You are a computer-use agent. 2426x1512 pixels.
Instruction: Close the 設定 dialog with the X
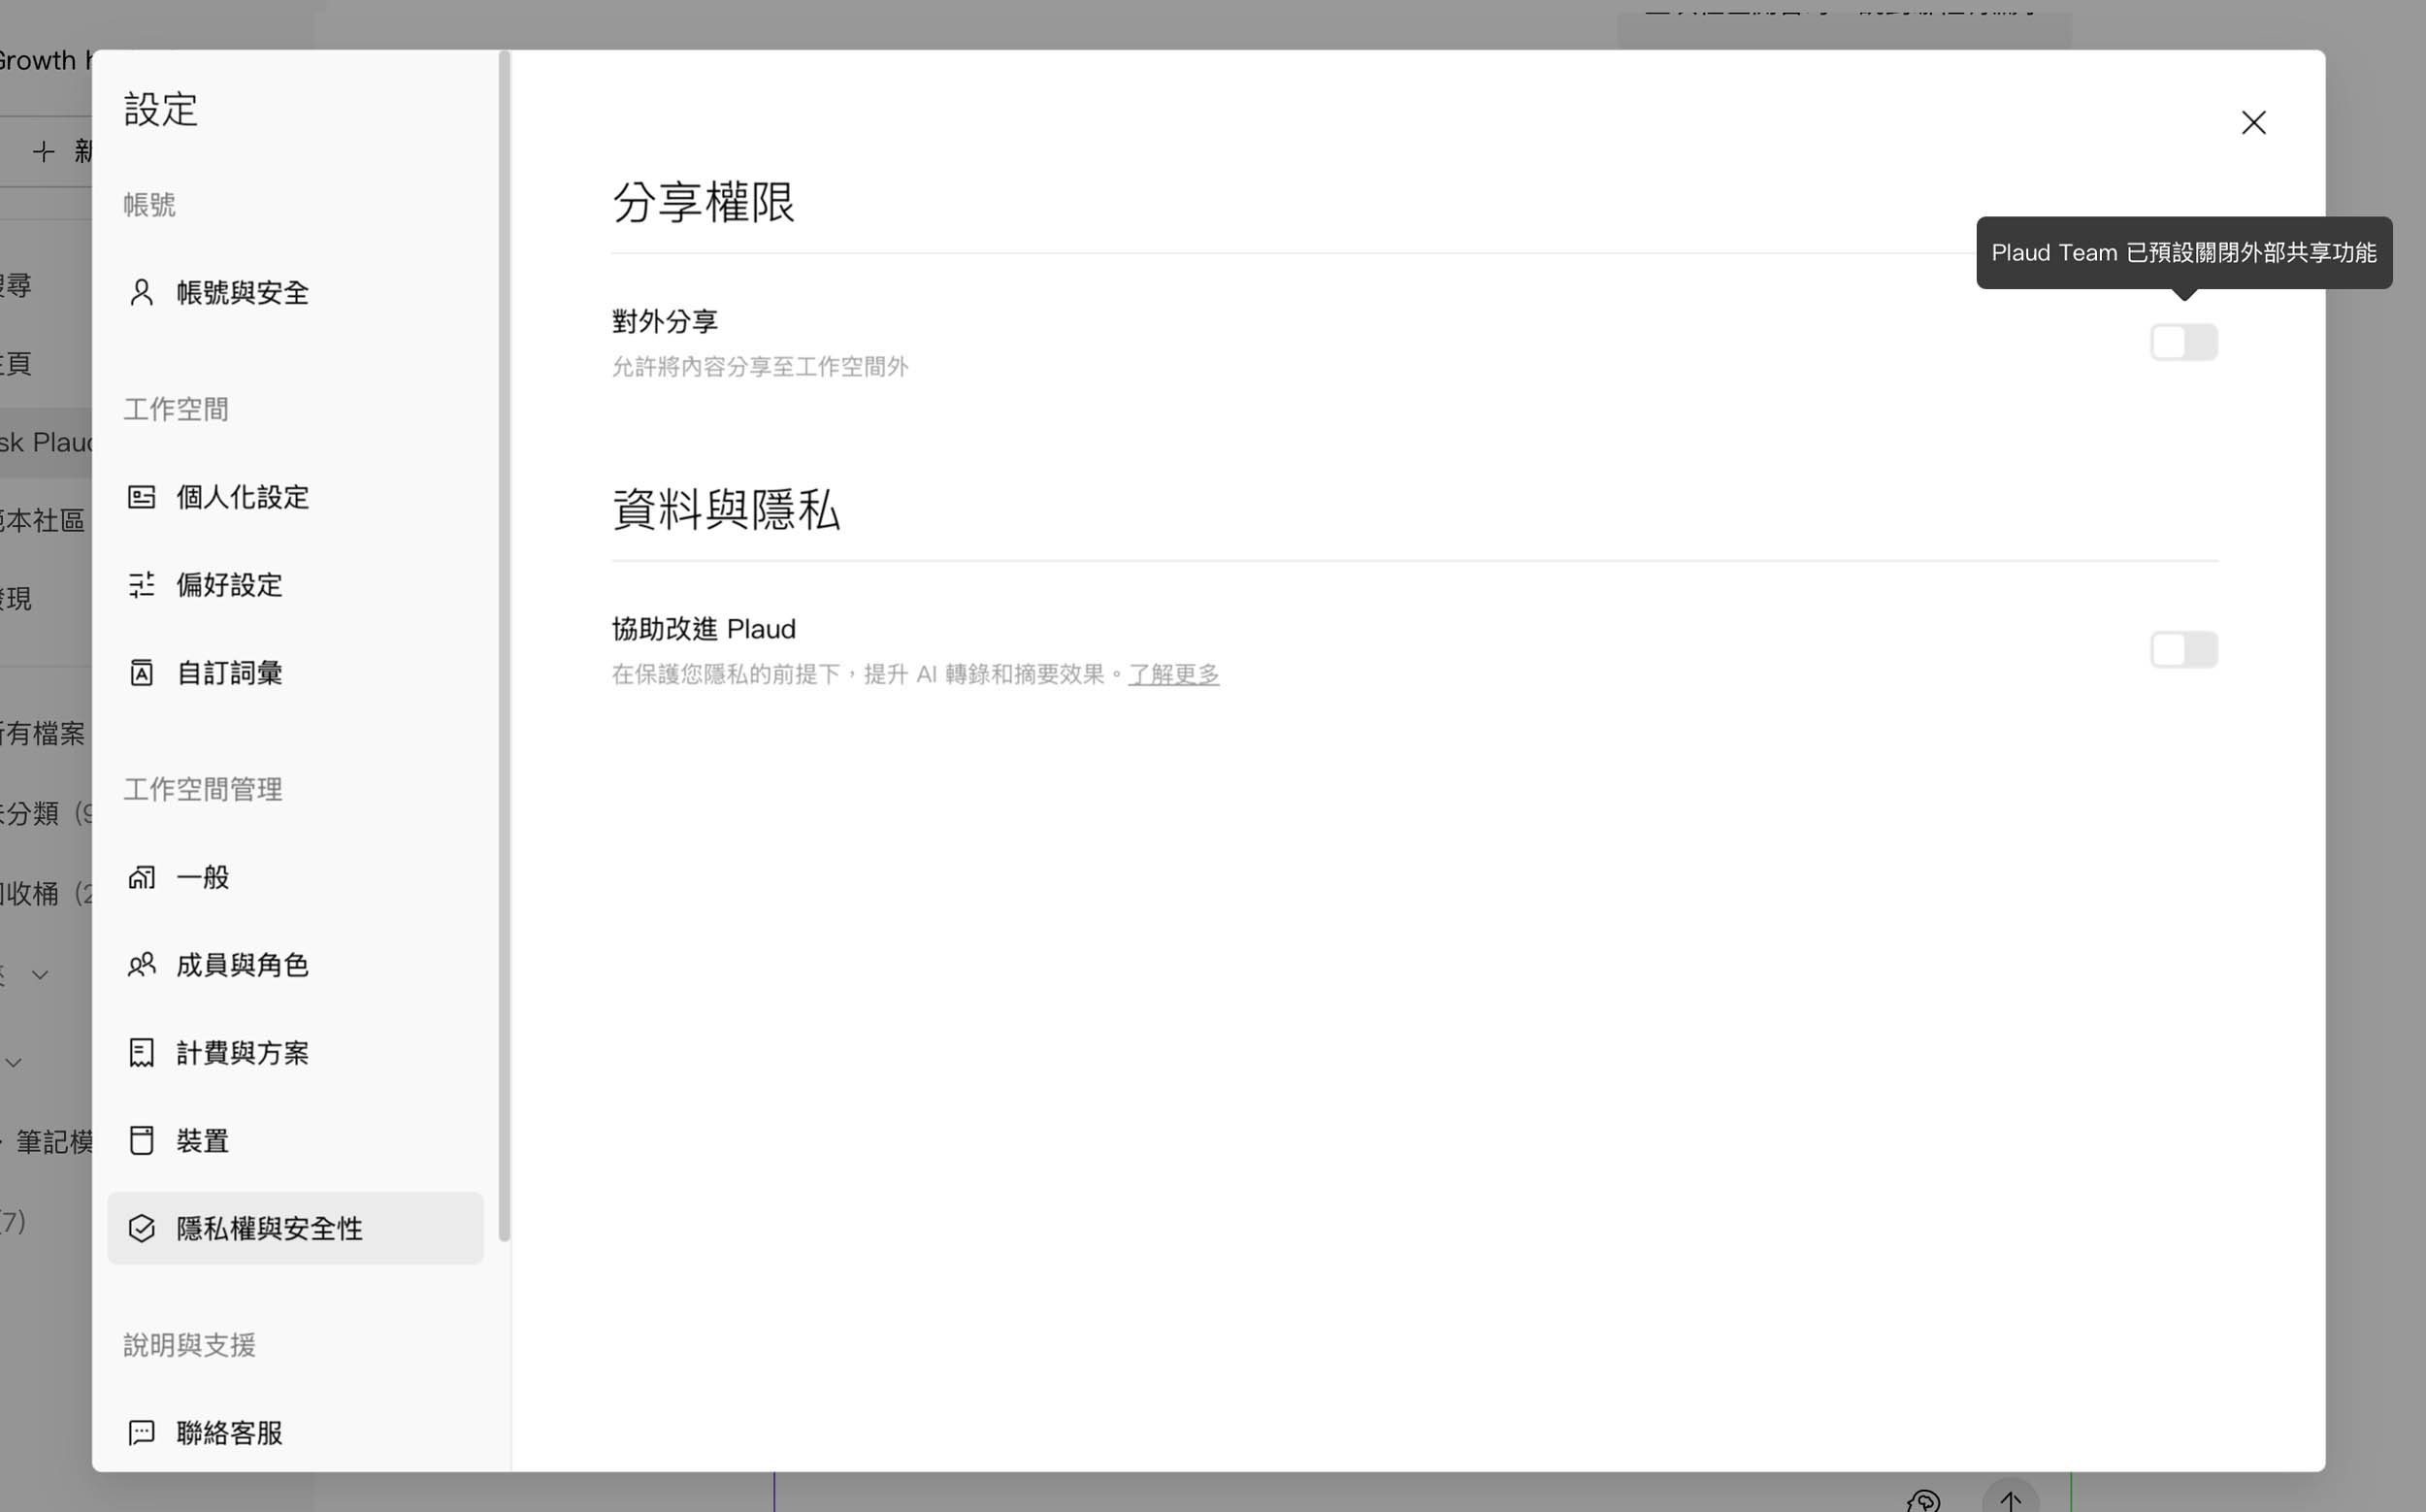2254,123
